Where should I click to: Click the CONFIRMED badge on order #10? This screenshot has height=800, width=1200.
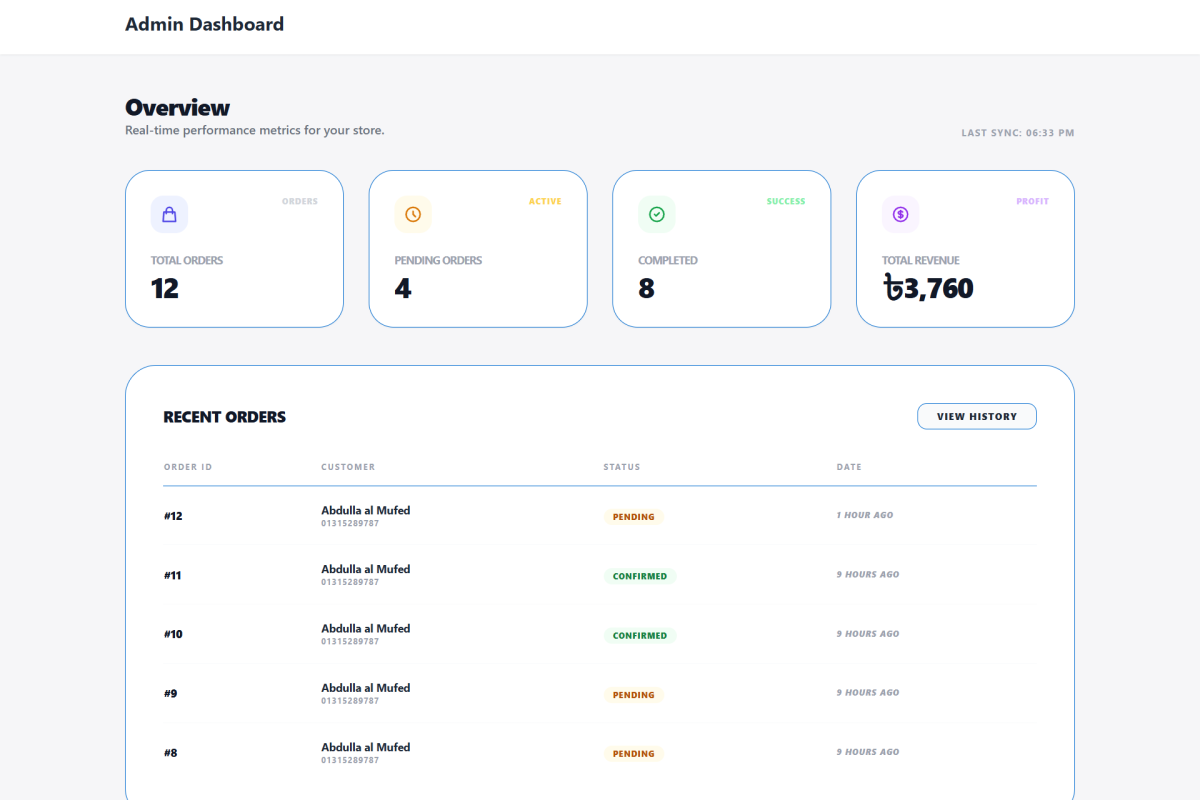[x=640, y=634]
